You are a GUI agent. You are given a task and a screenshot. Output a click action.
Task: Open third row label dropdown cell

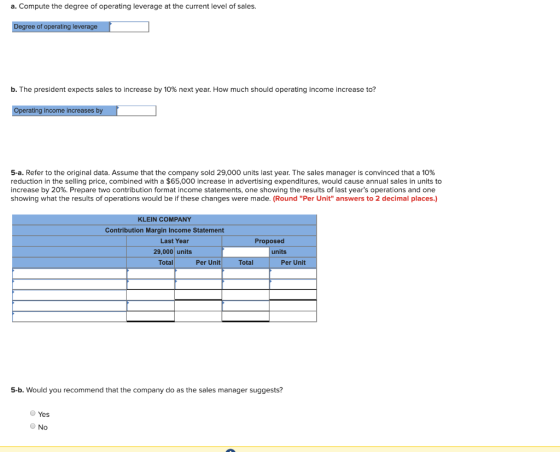point(69,295)
